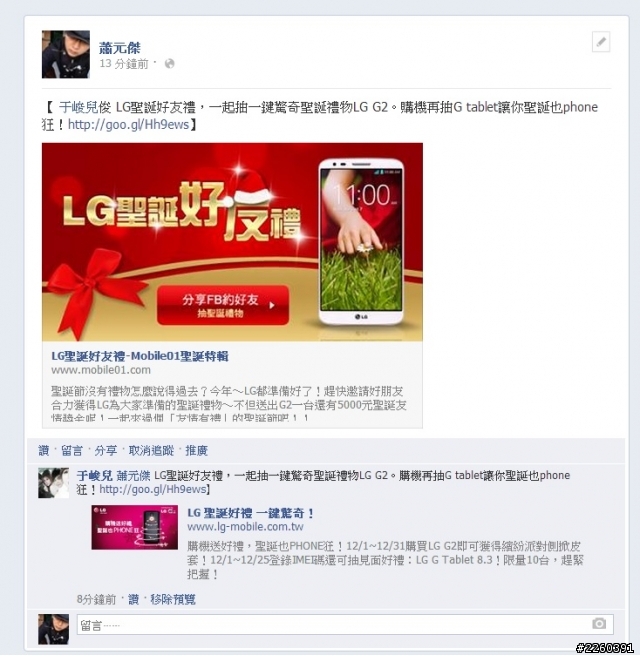Focus the 留言 comment input field
This screenshot has height=656, width=640.
pos(345,625)
